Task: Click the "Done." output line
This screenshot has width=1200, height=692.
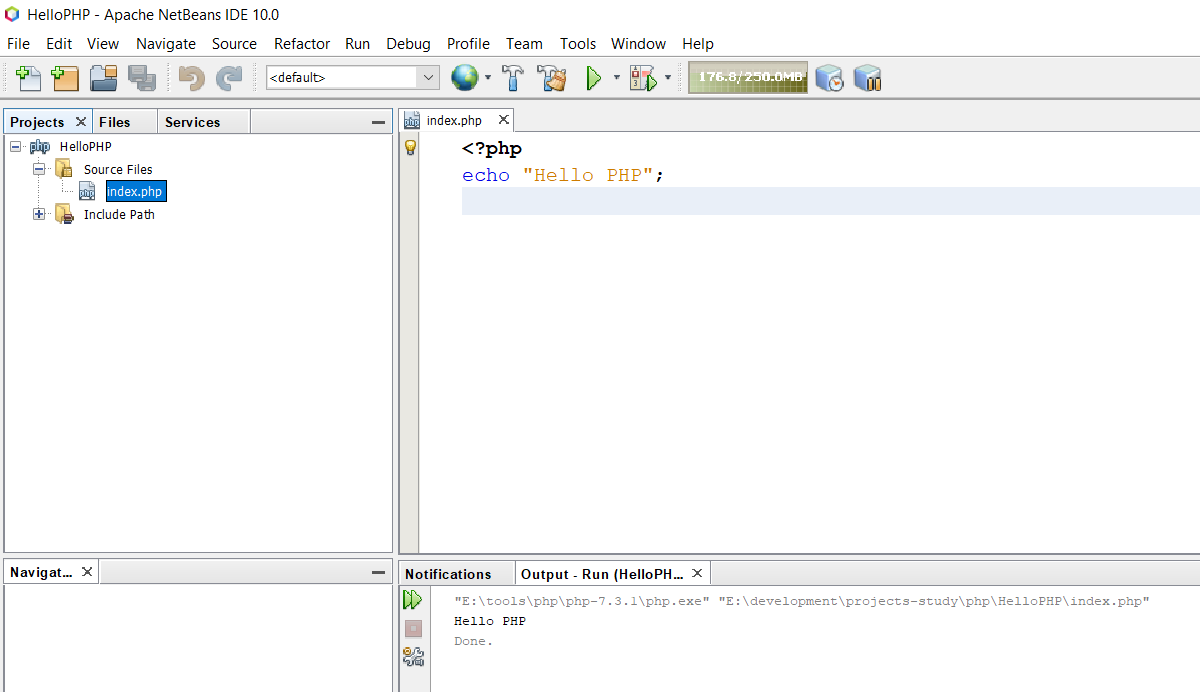Action: (x=473, y=641)
